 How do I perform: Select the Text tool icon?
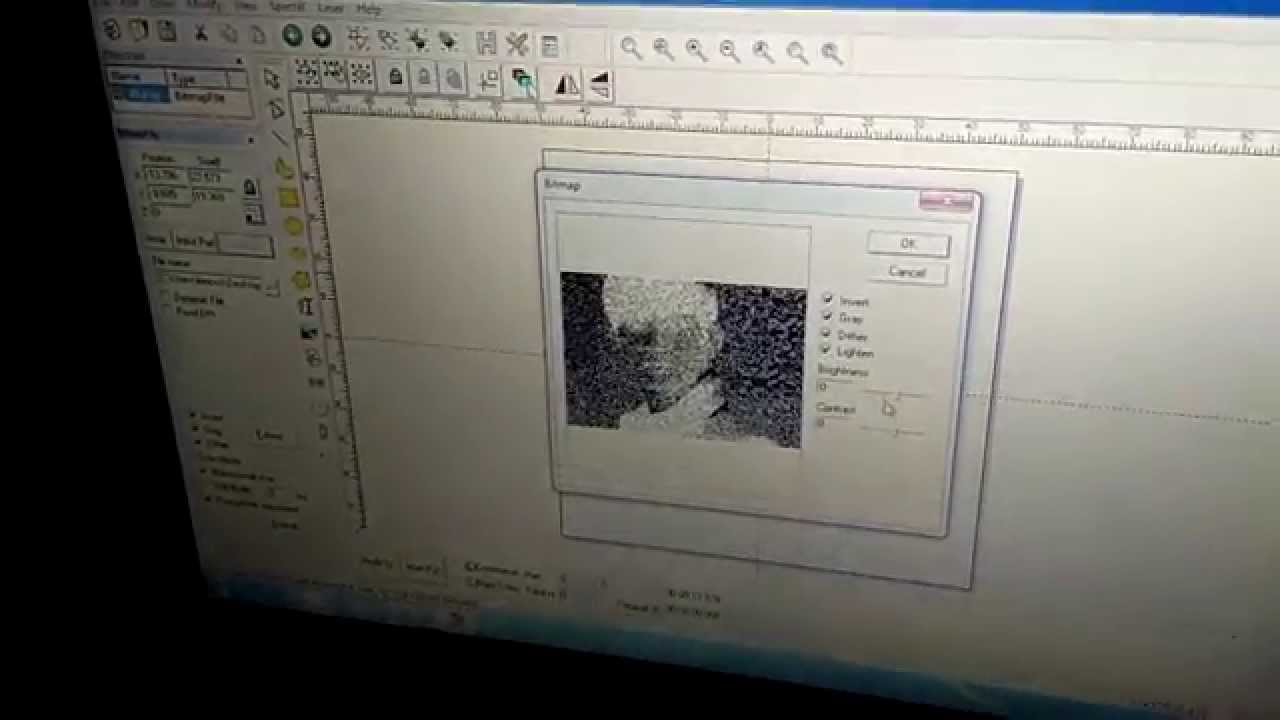point(305,307)
